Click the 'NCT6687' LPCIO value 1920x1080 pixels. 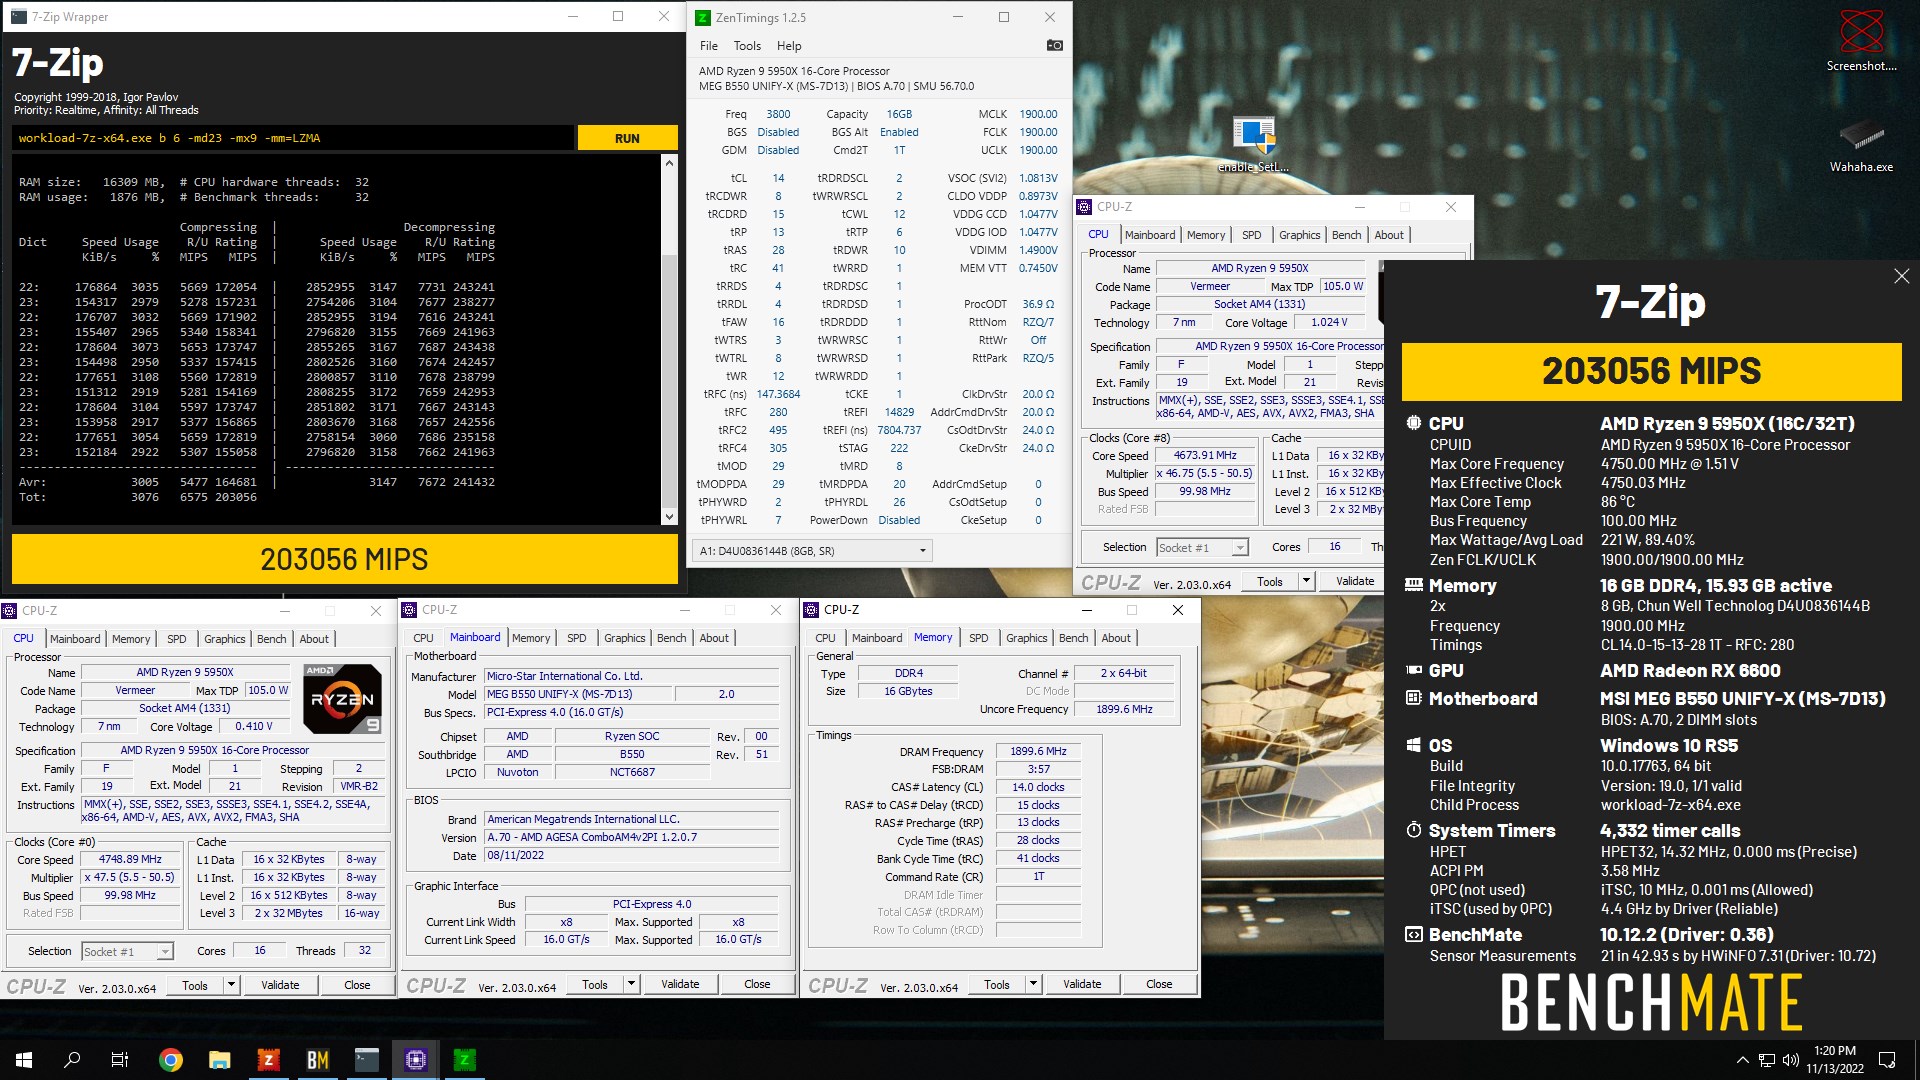632,772
